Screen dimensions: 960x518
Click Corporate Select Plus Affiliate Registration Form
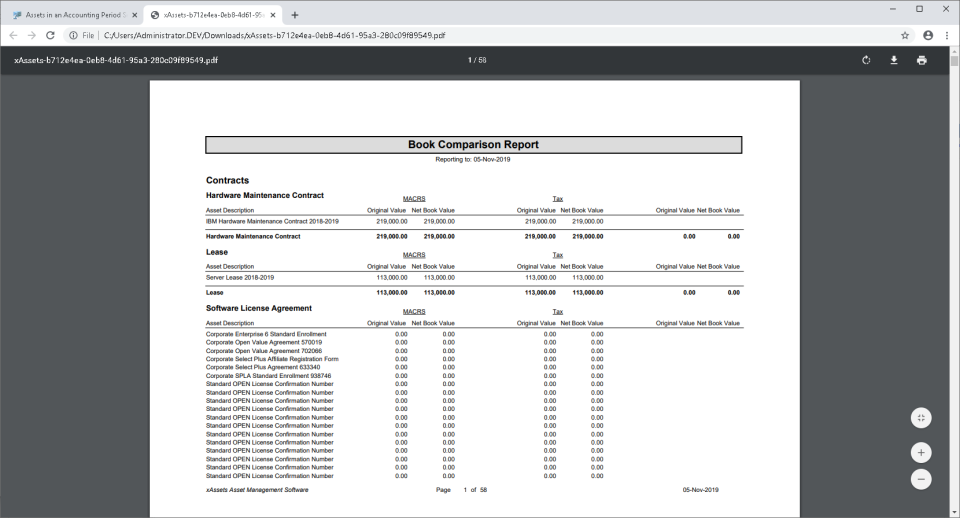[x=272, y=359]
